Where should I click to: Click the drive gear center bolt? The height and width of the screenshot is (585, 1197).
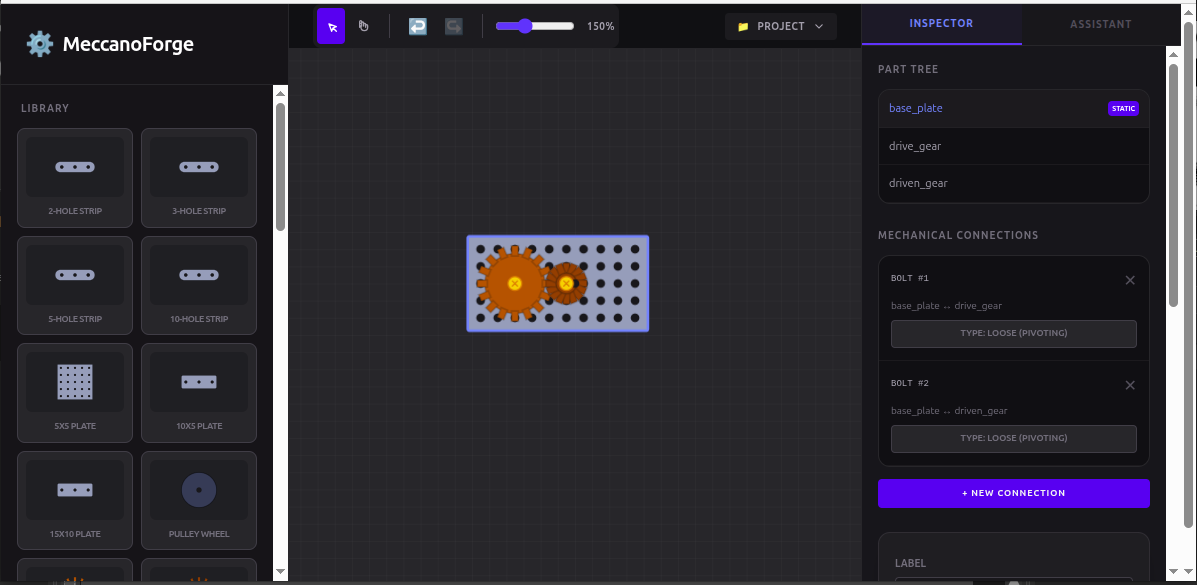tap(515, 283)
